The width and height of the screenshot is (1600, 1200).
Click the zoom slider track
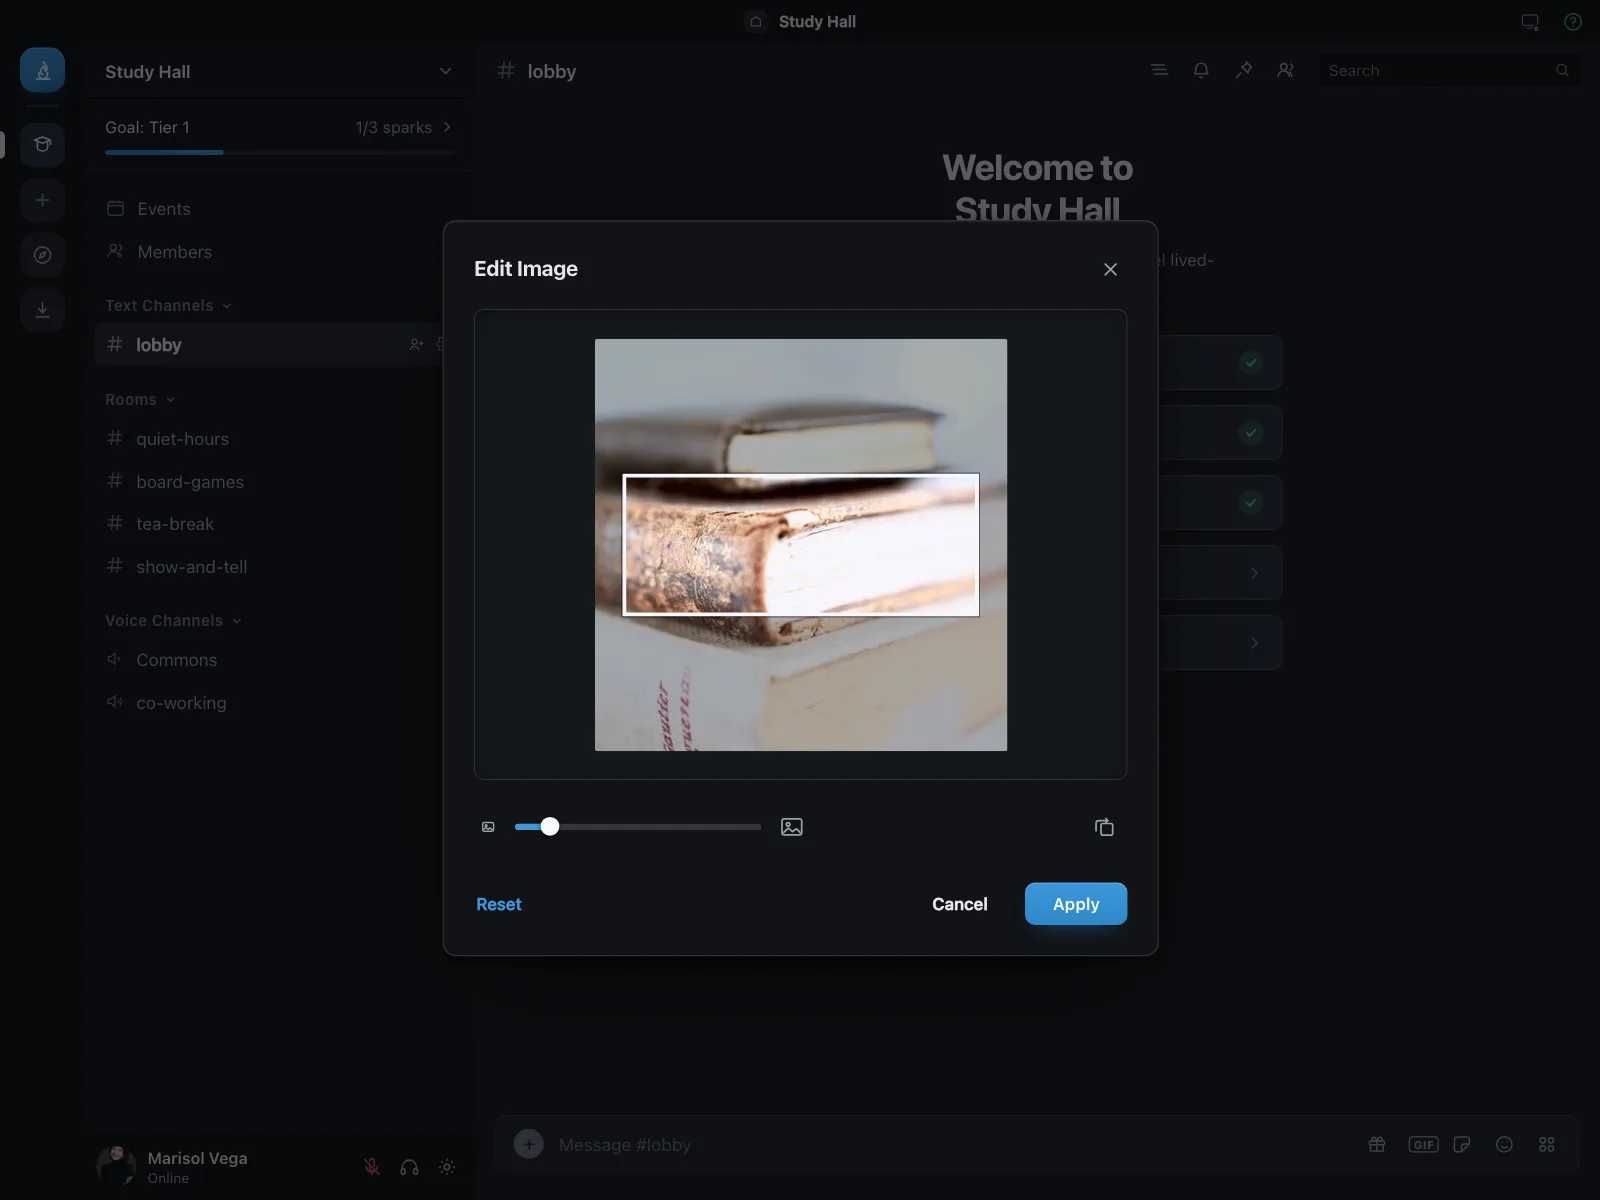pos(638,827)
